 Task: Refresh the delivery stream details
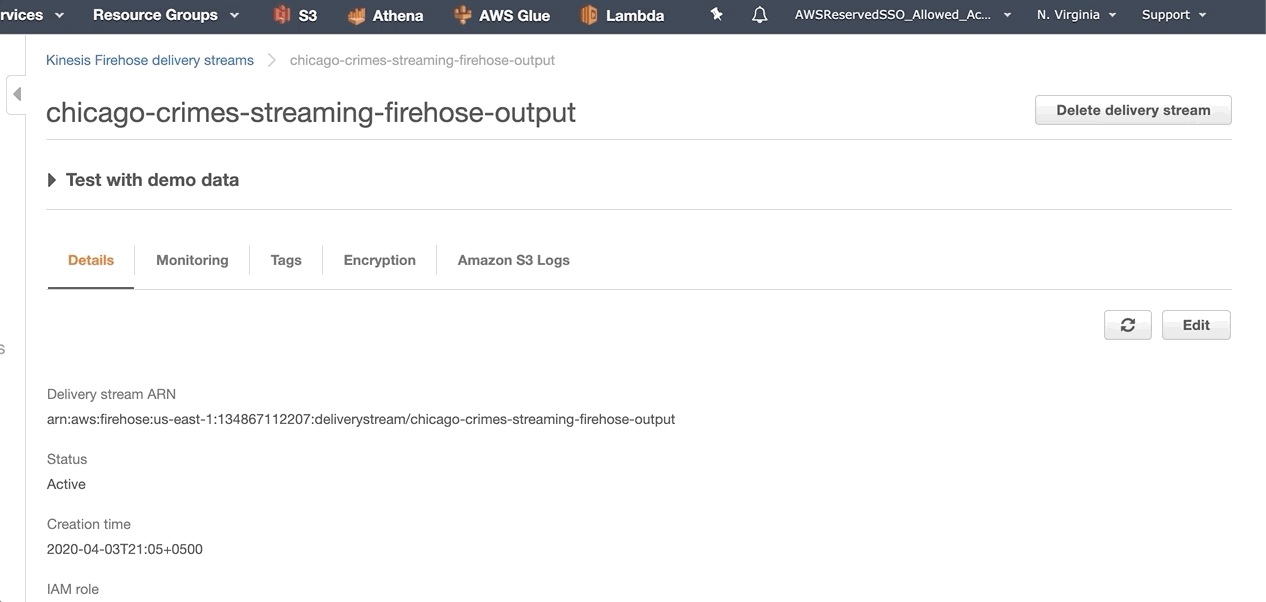pos(1128,325)
